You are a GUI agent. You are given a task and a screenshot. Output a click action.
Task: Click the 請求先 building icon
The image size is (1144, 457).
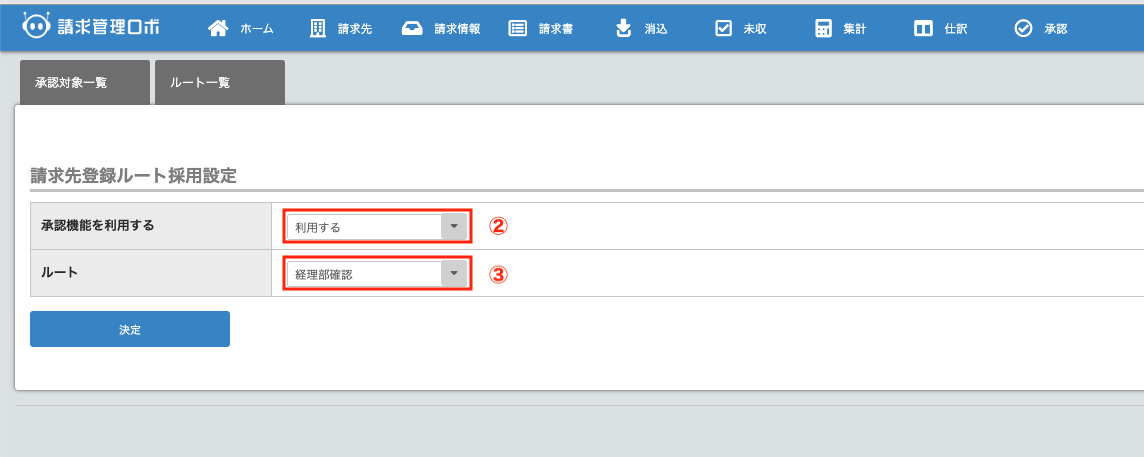coord(318,29)
